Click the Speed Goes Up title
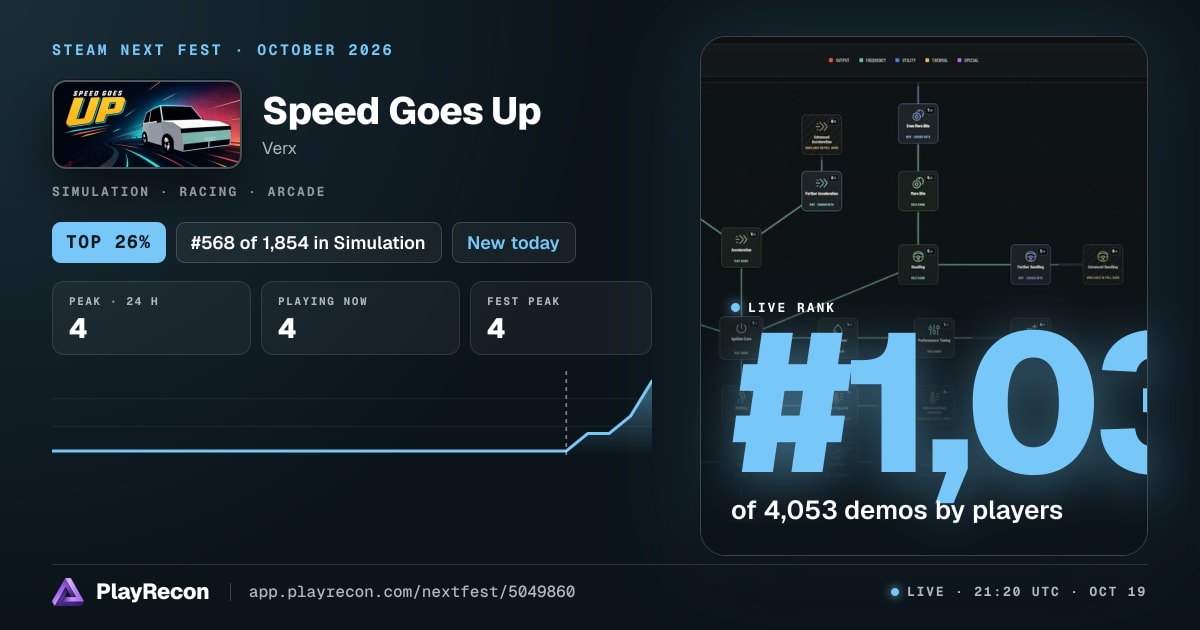This screenshot has width=1200, height=630. pyautogui.click(x=402, y=111)
